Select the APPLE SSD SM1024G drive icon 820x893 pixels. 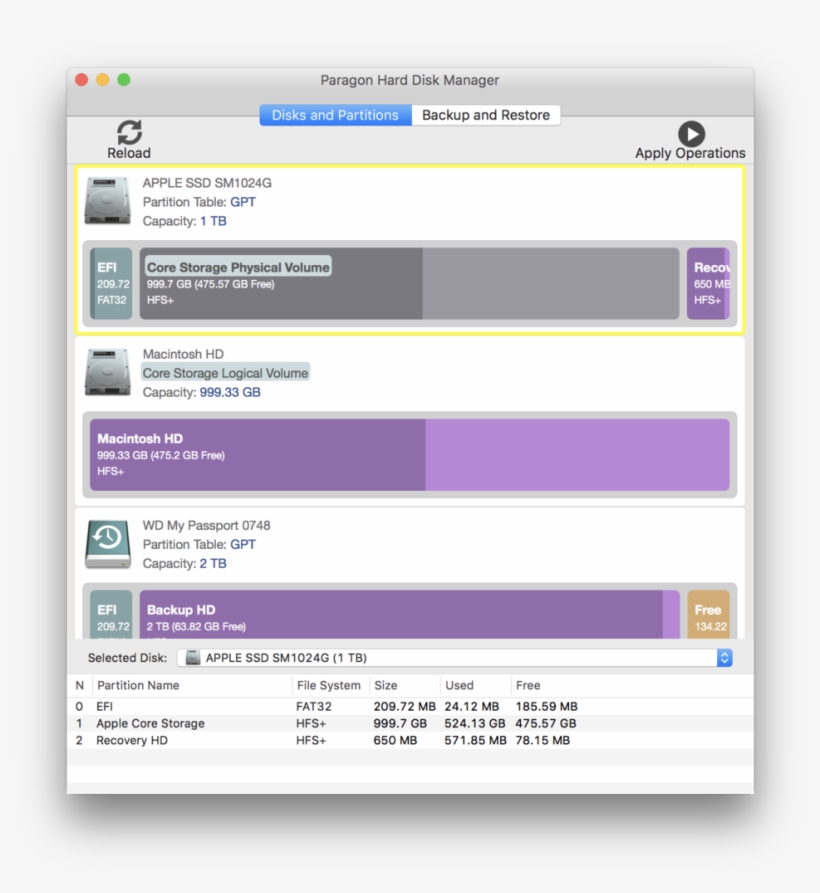click(107, 201)
